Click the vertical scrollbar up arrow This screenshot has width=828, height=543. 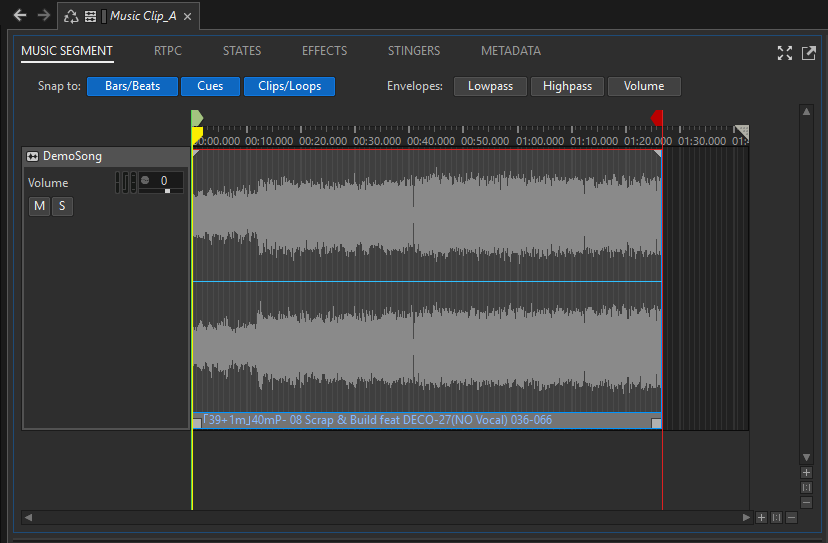[806, 111]
